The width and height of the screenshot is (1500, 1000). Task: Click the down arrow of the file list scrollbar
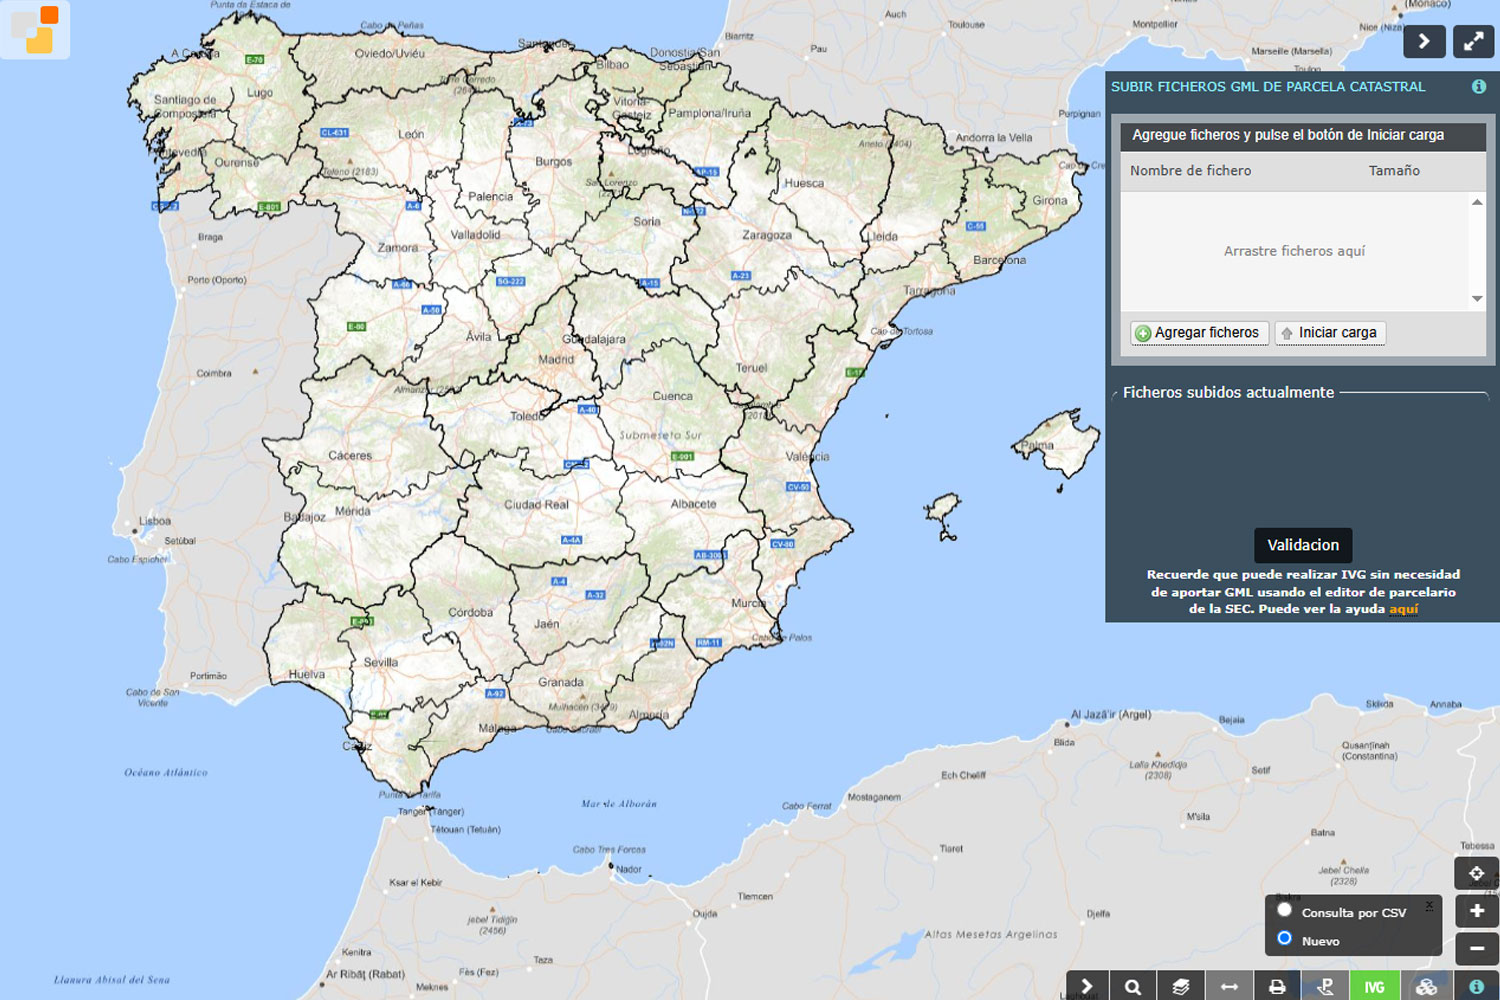click(x=1477, y=299)
